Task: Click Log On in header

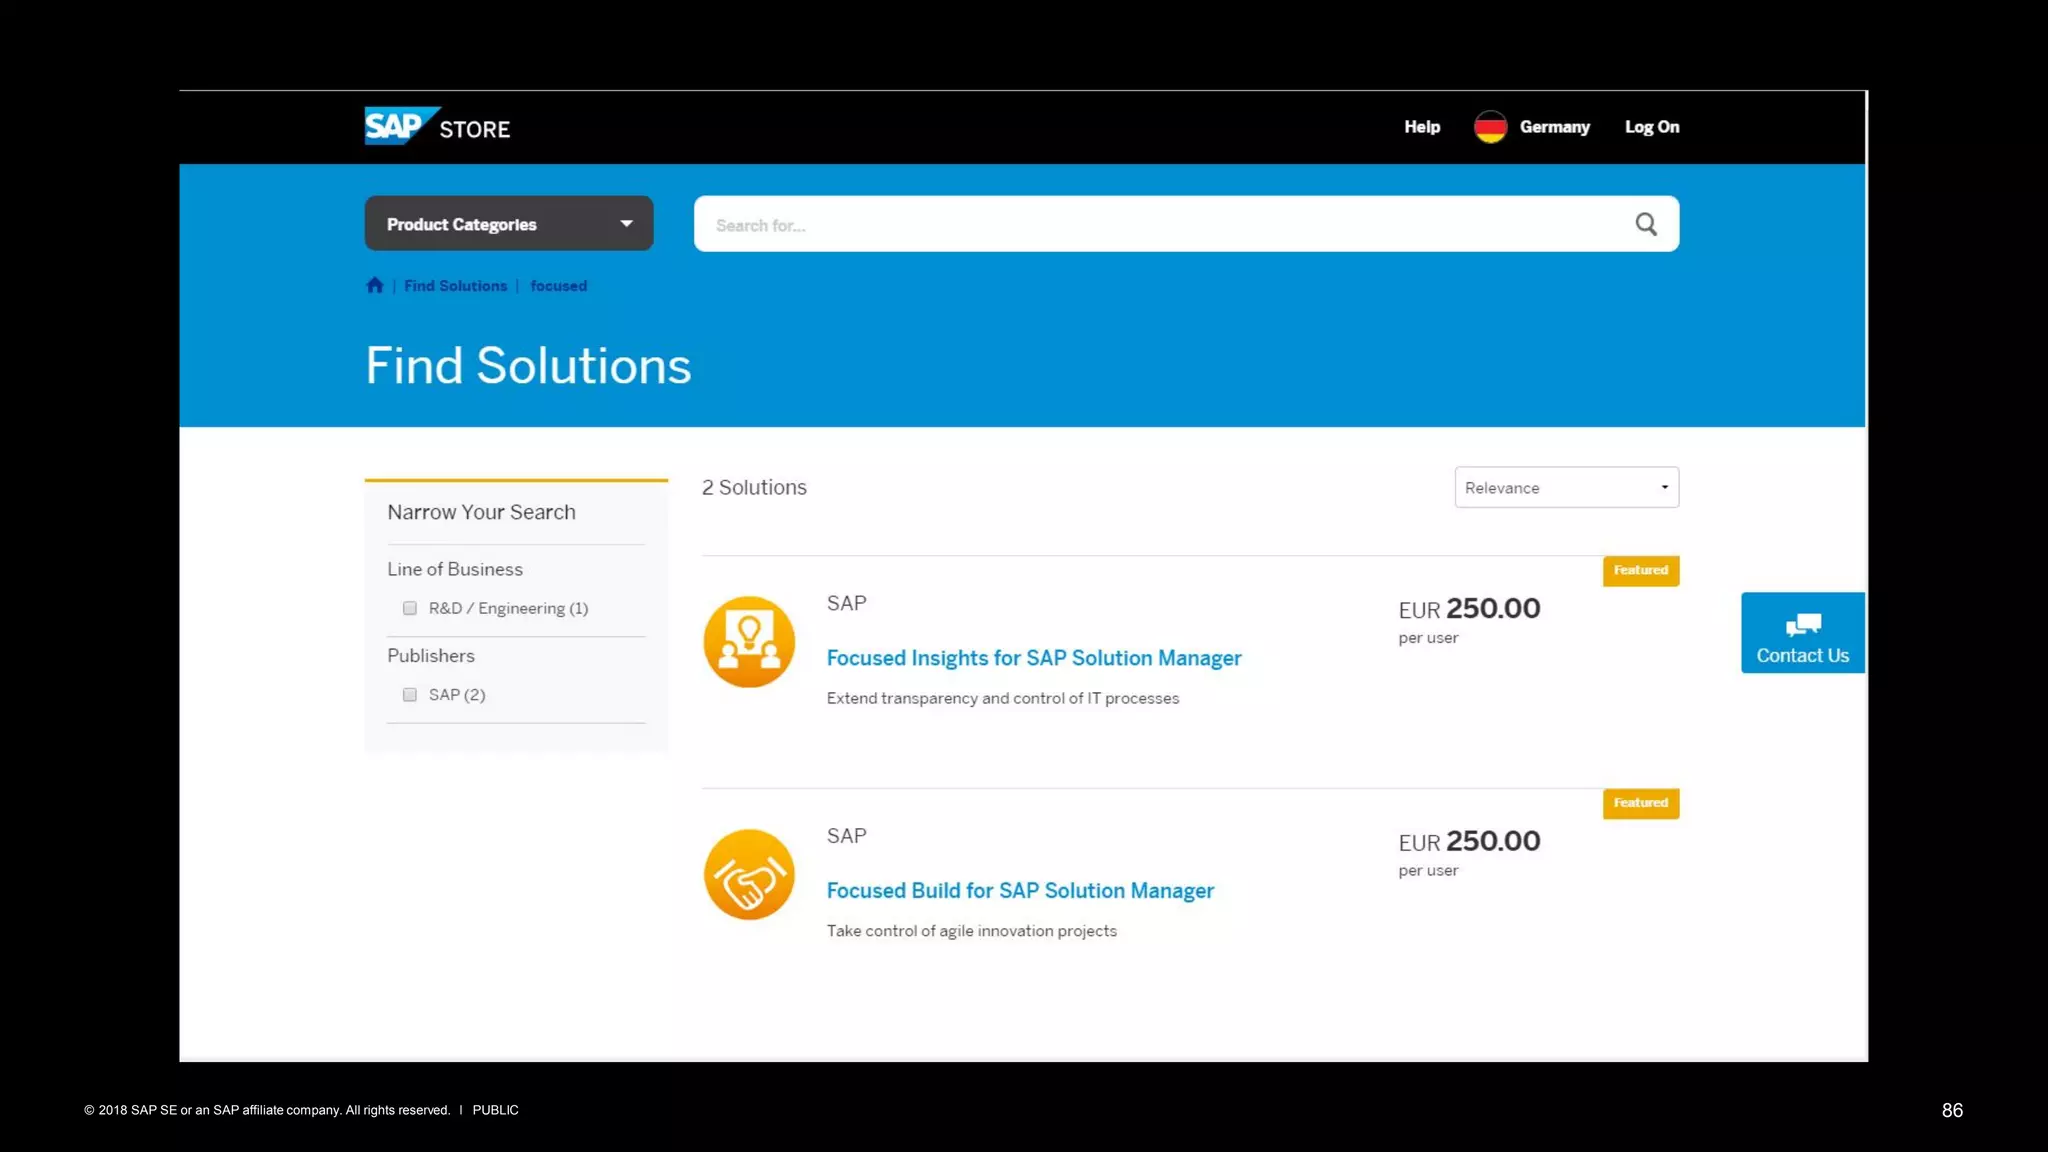Action: pos(1651,127)
